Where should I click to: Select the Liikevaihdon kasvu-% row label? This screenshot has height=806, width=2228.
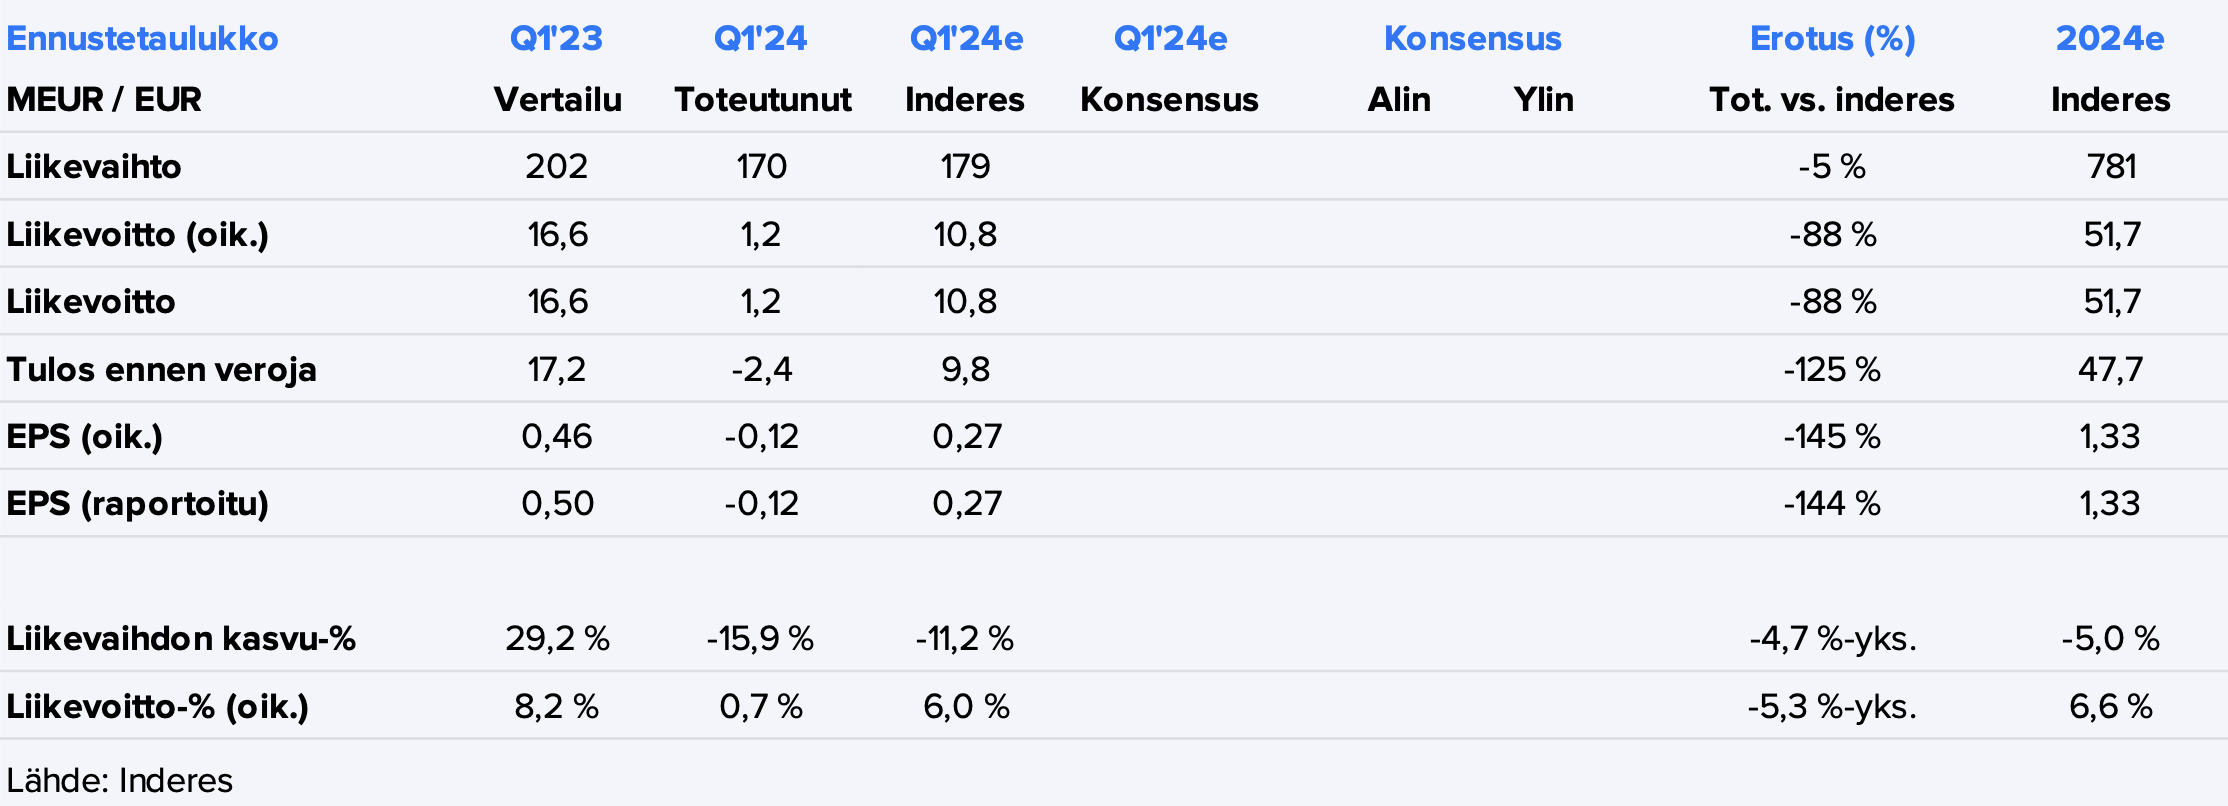tap(181, 639)
